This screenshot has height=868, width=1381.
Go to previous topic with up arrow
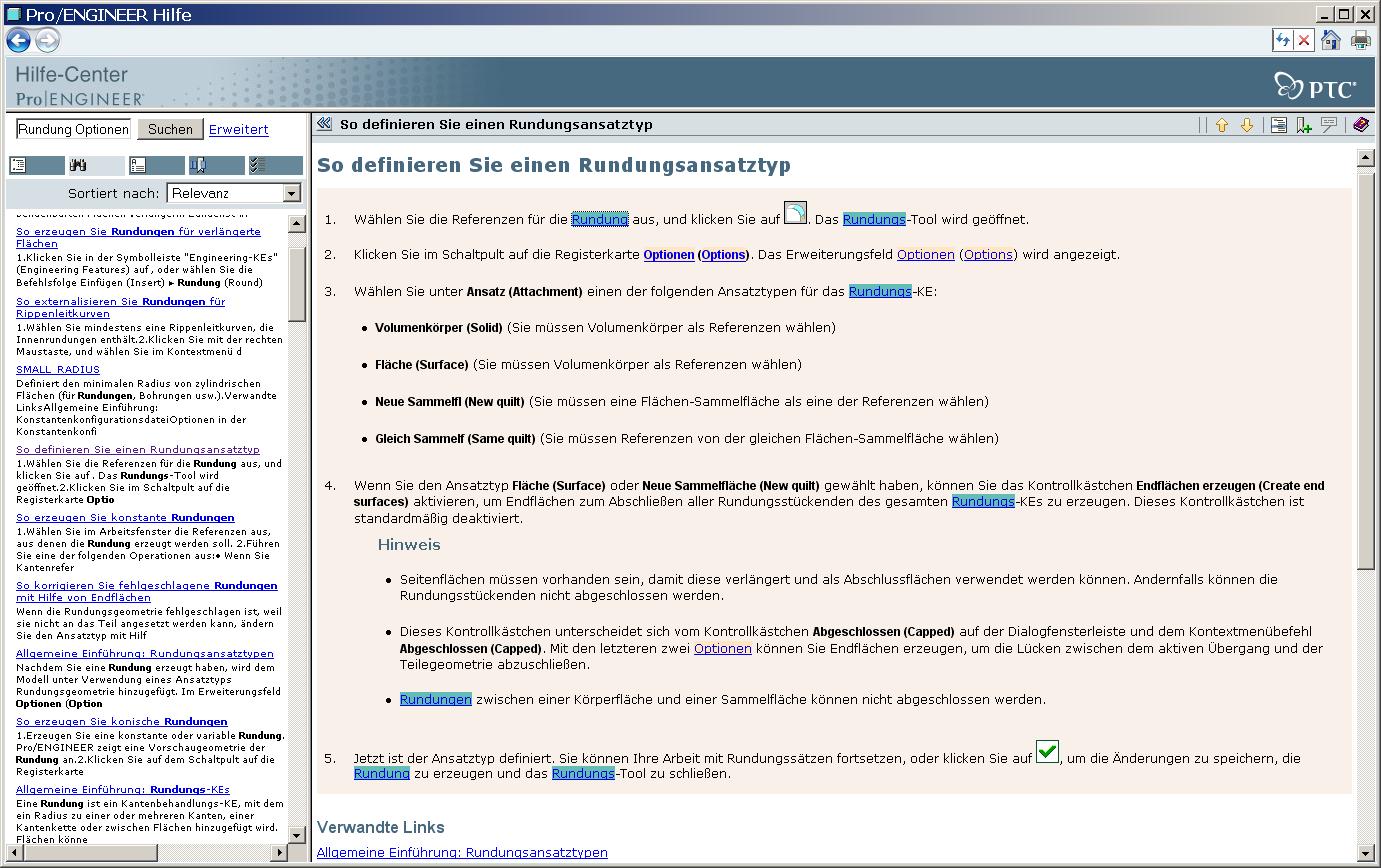click(1221, 125)
